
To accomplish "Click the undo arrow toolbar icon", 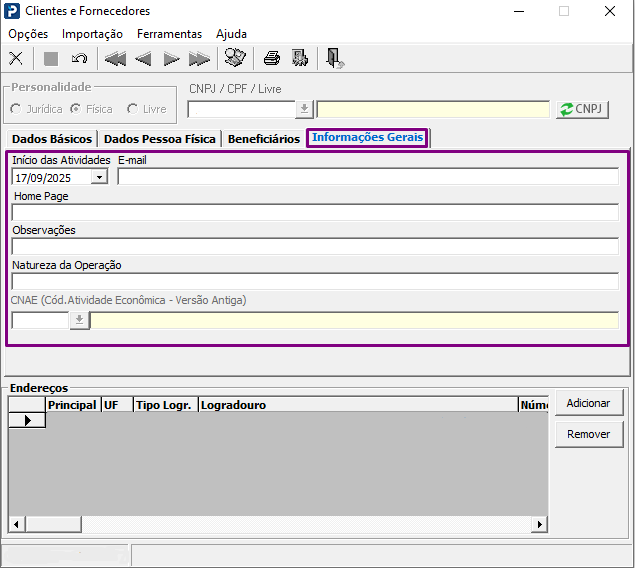I will click(x=79, y=58).
